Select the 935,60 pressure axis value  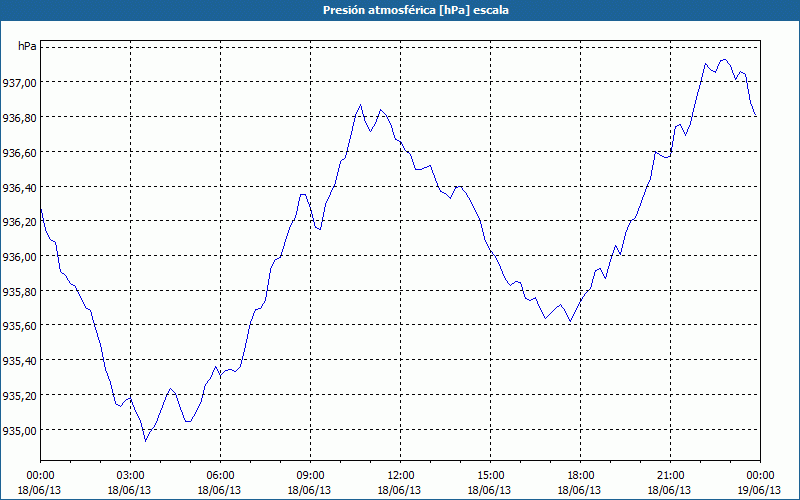click(19, 326)
